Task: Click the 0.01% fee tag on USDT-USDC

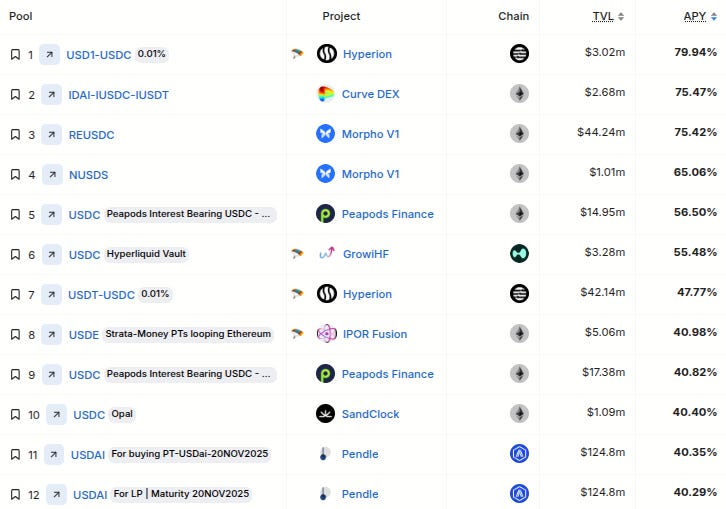Action: coord(155,294)
